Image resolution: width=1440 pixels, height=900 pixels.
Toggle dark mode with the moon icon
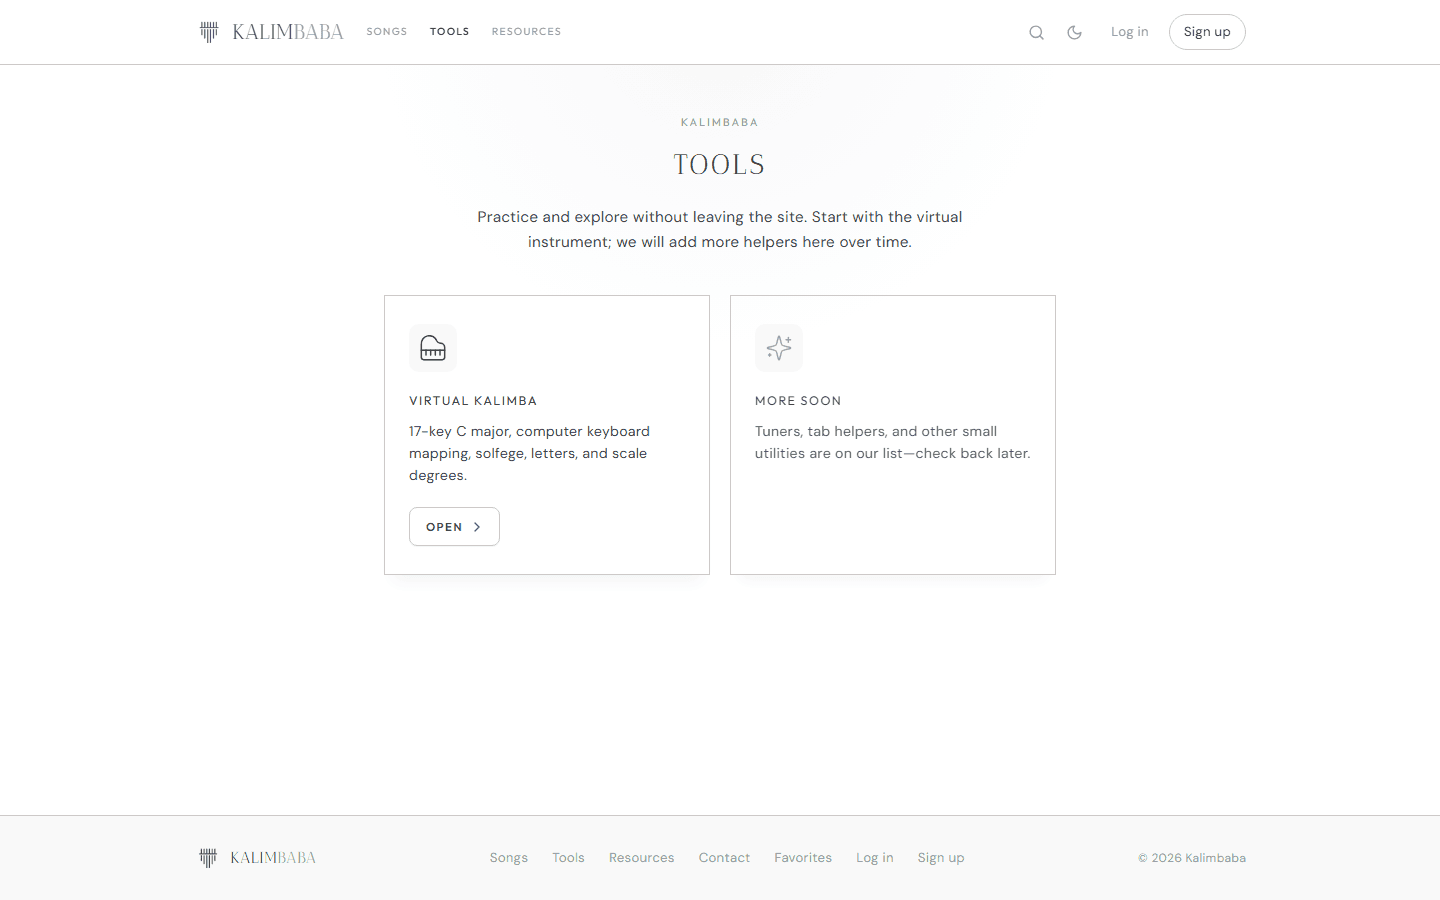tap(1075, 32)
